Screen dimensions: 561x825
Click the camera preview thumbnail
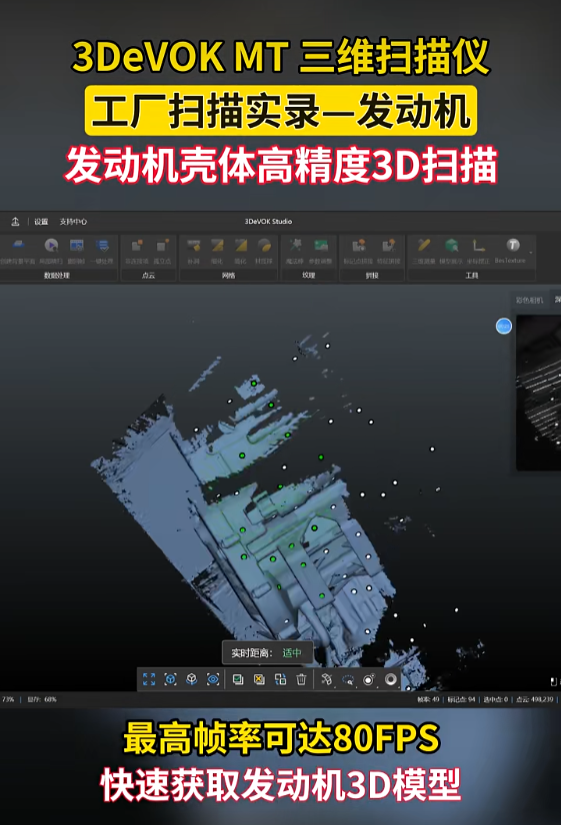pos(539,393)
